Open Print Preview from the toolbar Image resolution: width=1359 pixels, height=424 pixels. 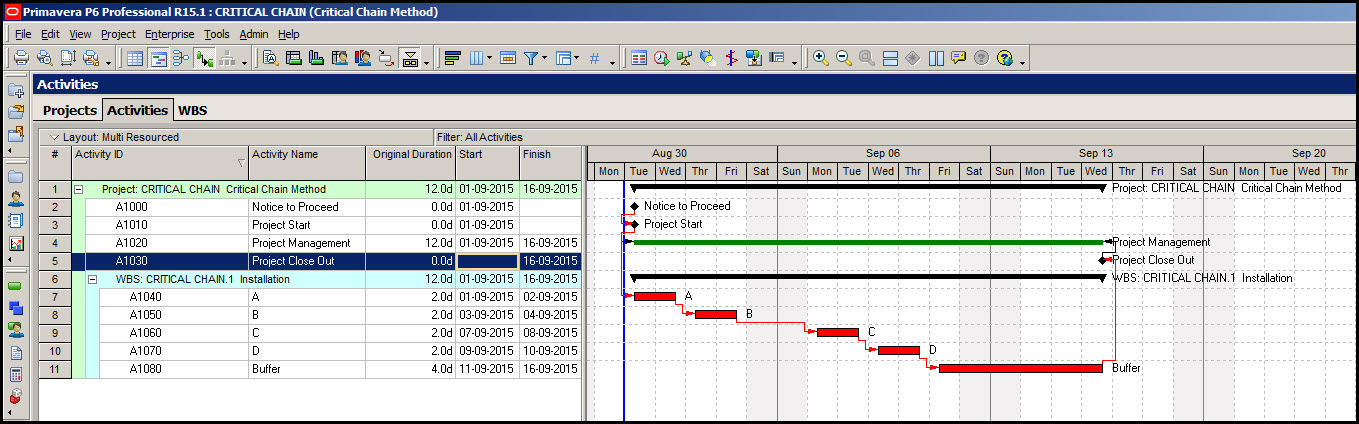pyautogui.click(x=45, y=58)
